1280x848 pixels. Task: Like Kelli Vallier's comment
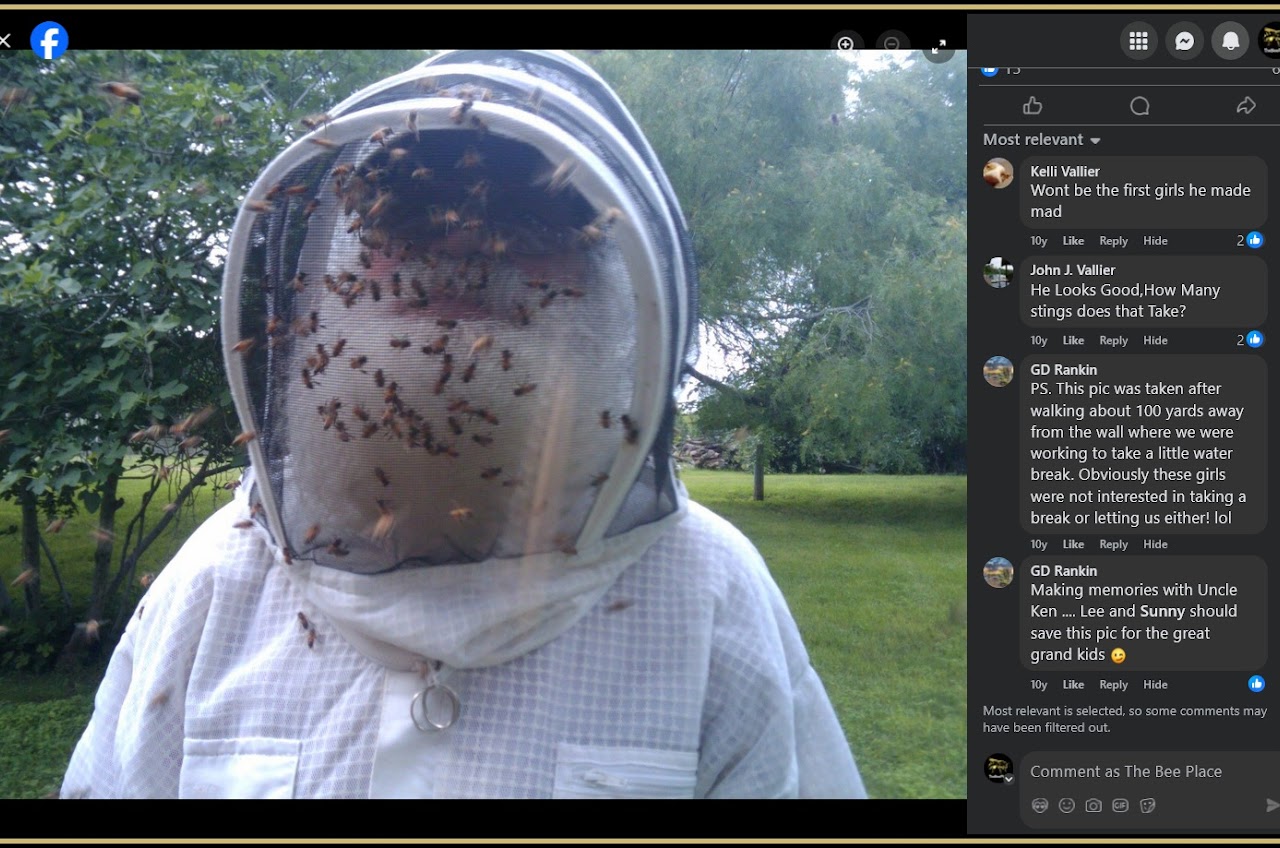coord(1073,241)
